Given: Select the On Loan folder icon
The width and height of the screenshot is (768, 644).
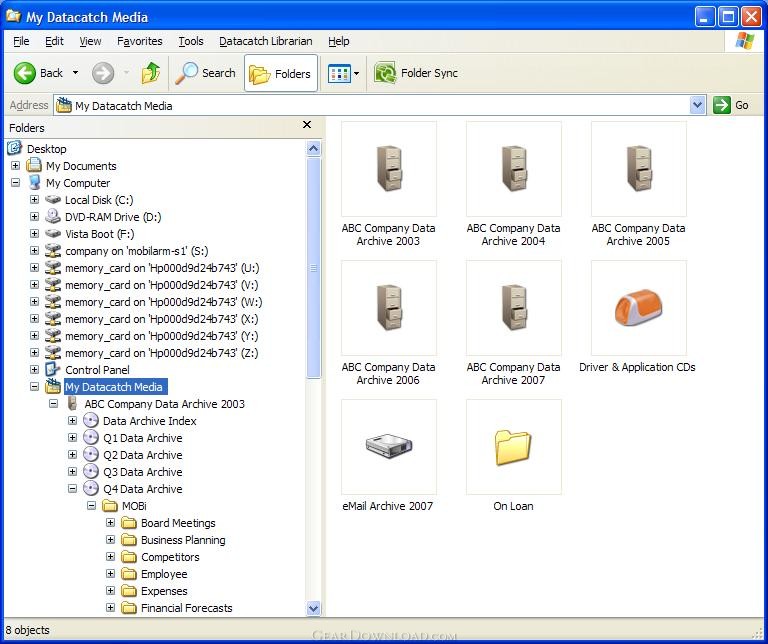Looking at the screenshot, I should pyautogui.click(x=514, y=447).
